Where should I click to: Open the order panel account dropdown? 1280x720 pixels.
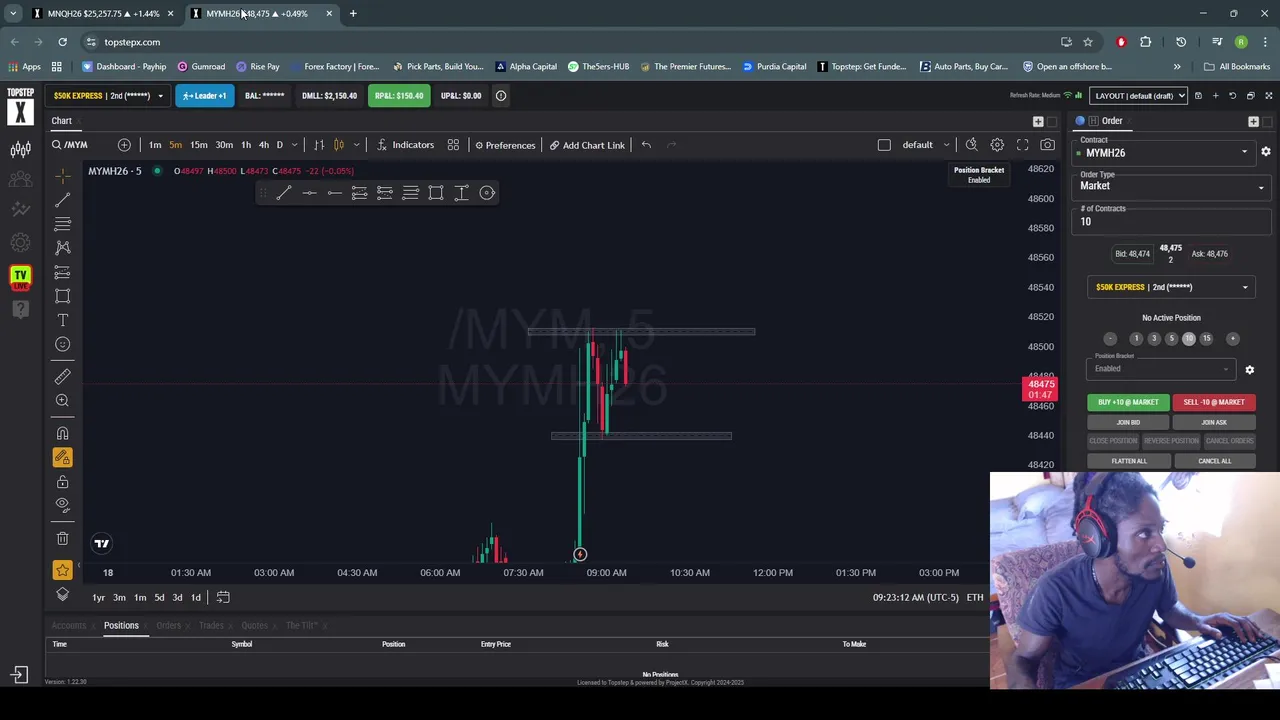[x=1170, y=287]
